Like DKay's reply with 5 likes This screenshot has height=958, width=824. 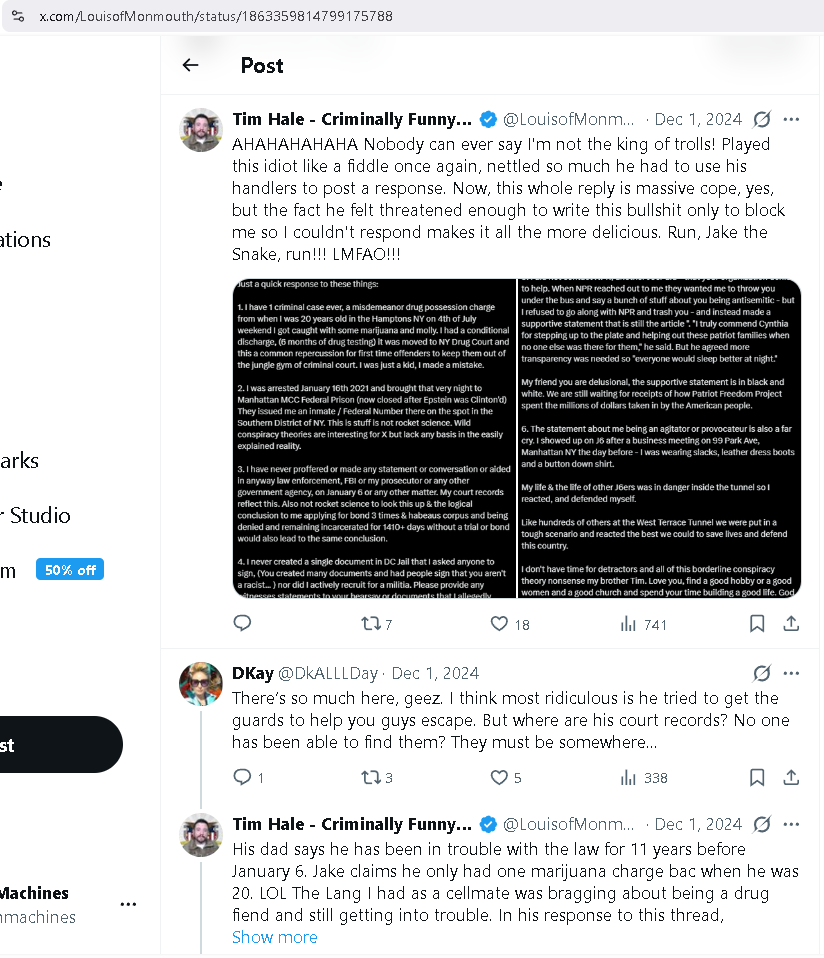pos(499,777)
